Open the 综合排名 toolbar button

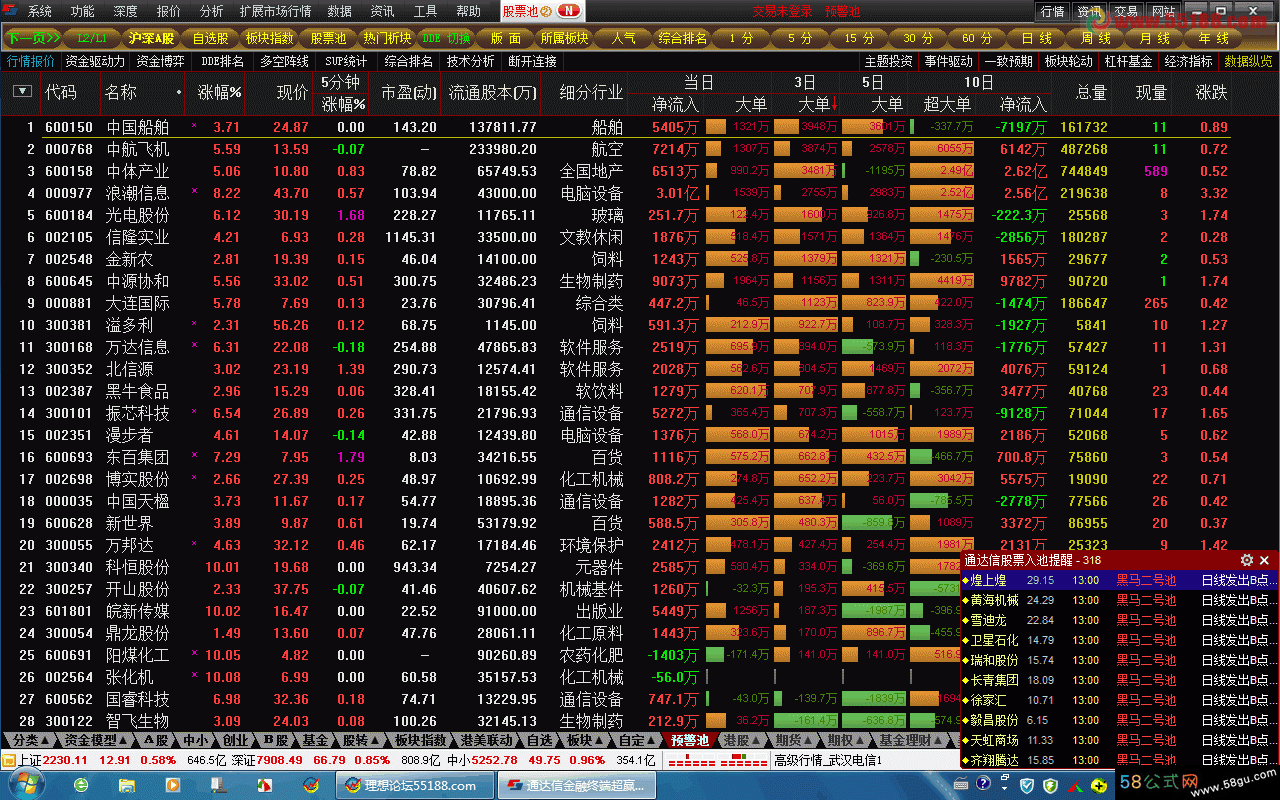(x=683, y=38)
